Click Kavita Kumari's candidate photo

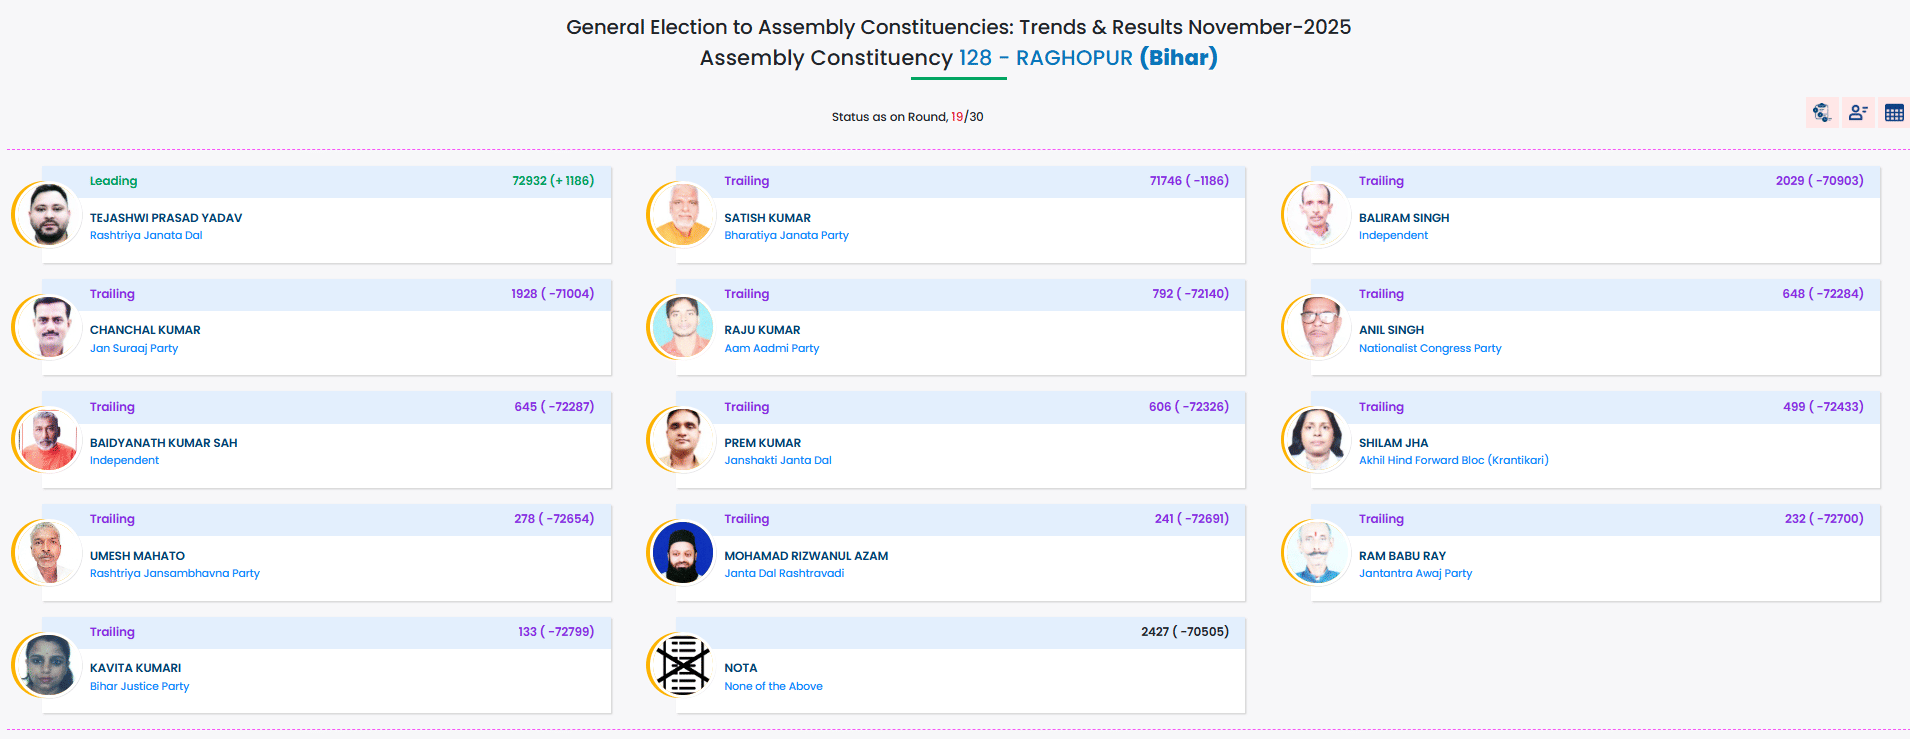(48, 665)
